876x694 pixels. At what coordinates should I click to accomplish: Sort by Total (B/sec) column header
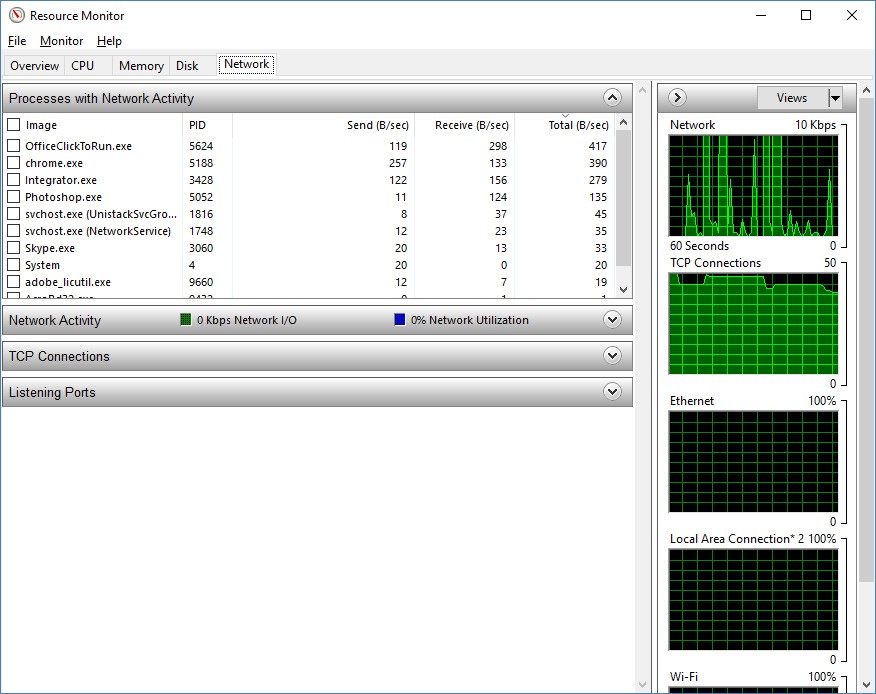(577, 125)
